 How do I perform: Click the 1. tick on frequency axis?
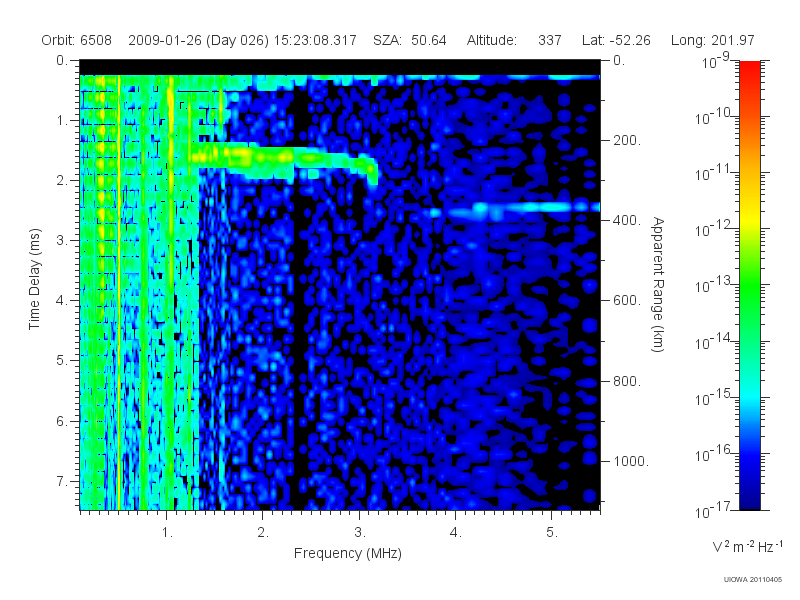167,533
